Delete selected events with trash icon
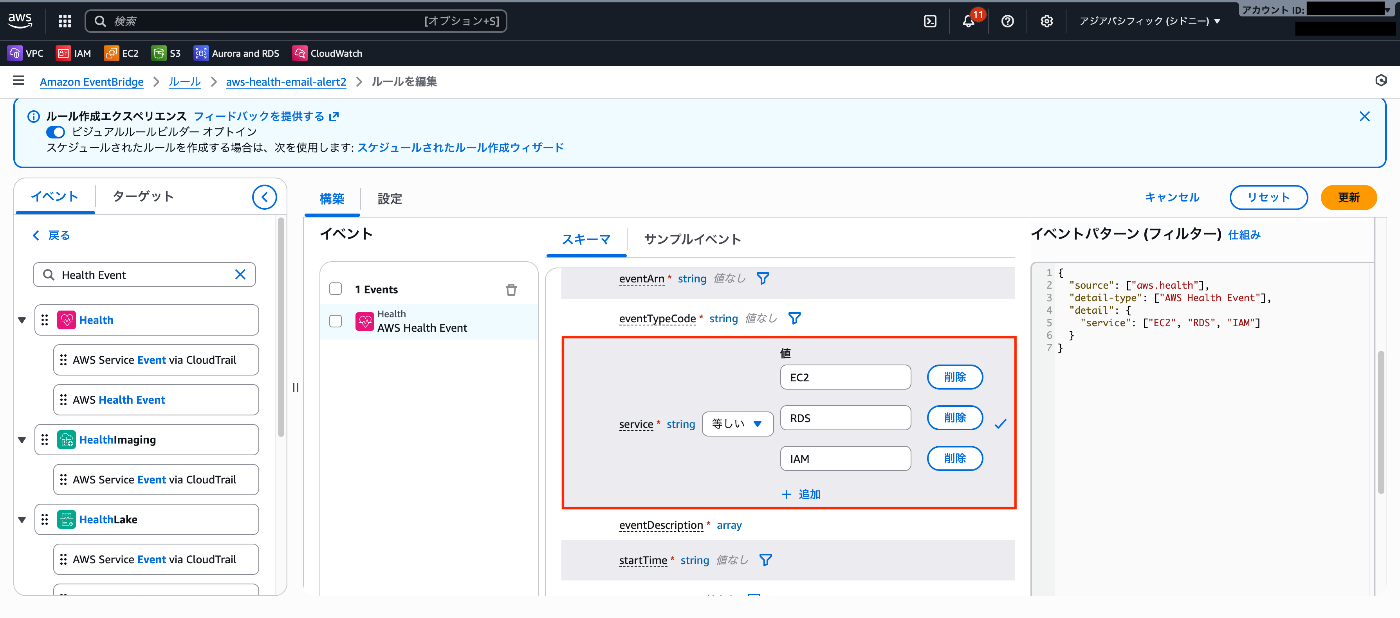This screenshot has height=618, width=1400. click(x=511, y=290)
